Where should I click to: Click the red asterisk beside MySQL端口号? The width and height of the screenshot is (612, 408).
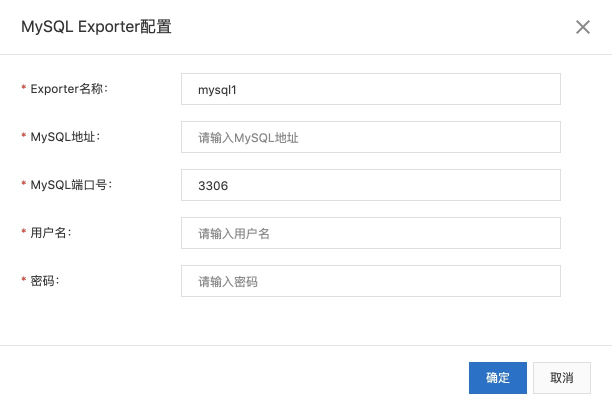tap(24, 186)
